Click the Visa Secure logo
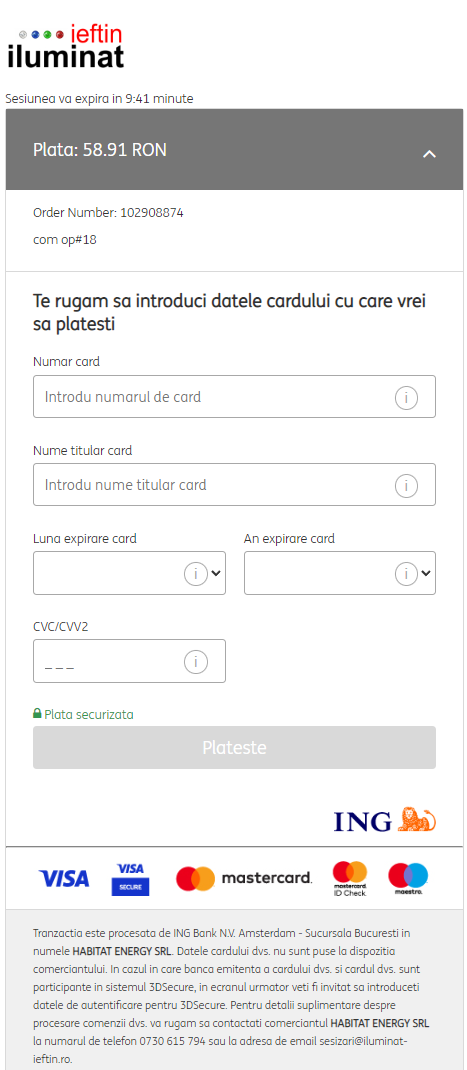The width and height of the screenshot is (467, 1070). click(130, 879)
